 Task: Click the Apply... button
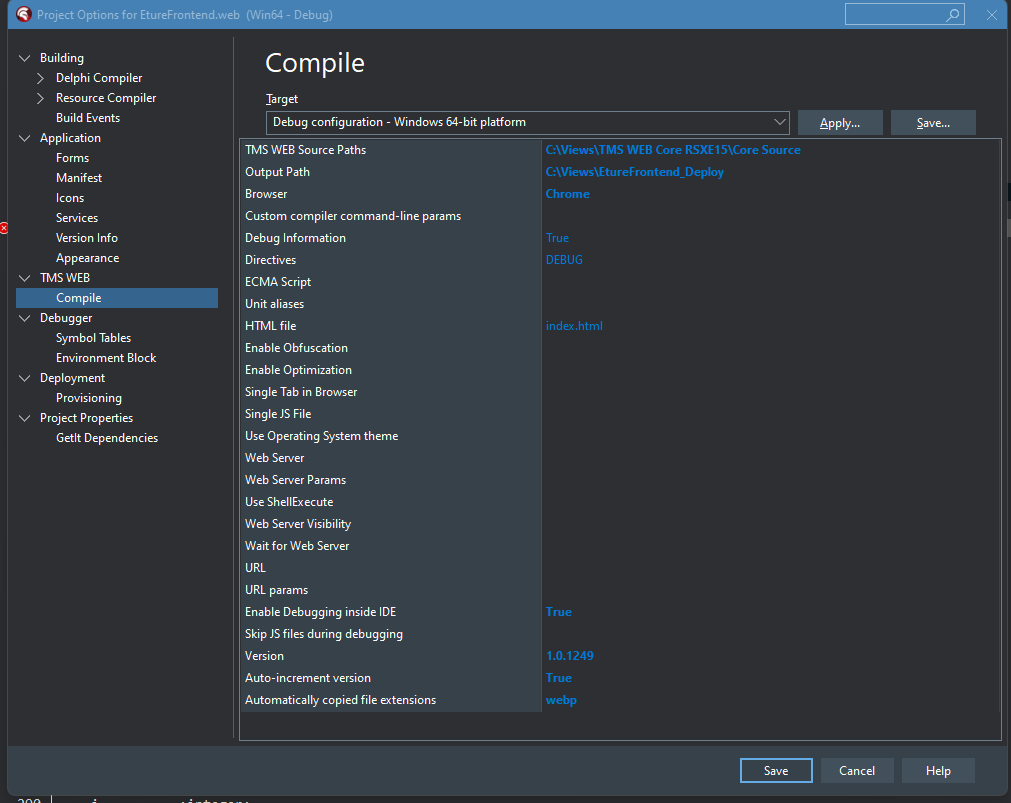click(840, 123)
